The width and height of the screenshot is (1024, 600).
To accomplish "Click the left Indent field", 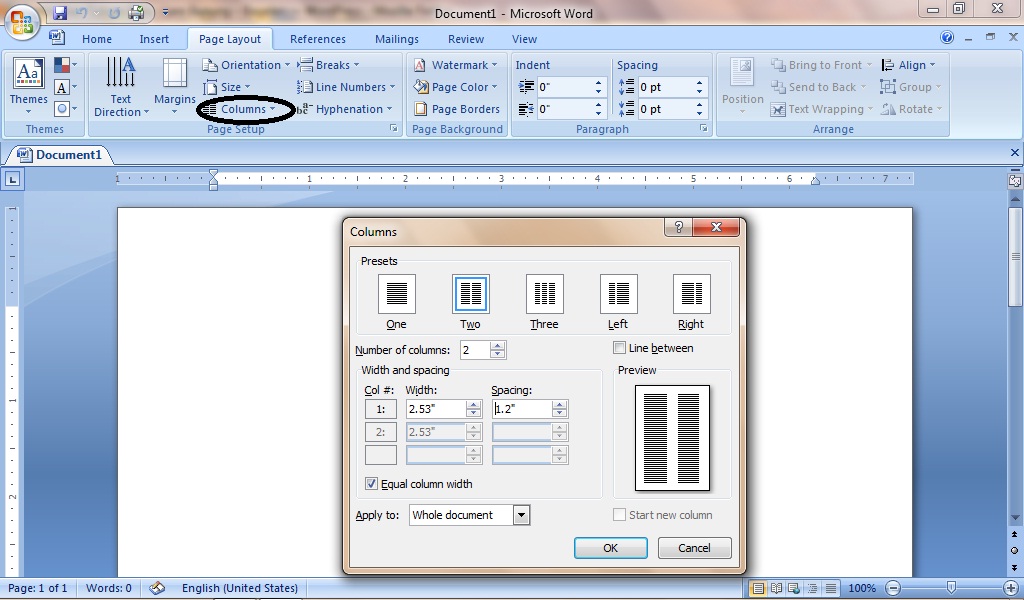I will pyautogui.click(x=564, y=87).
